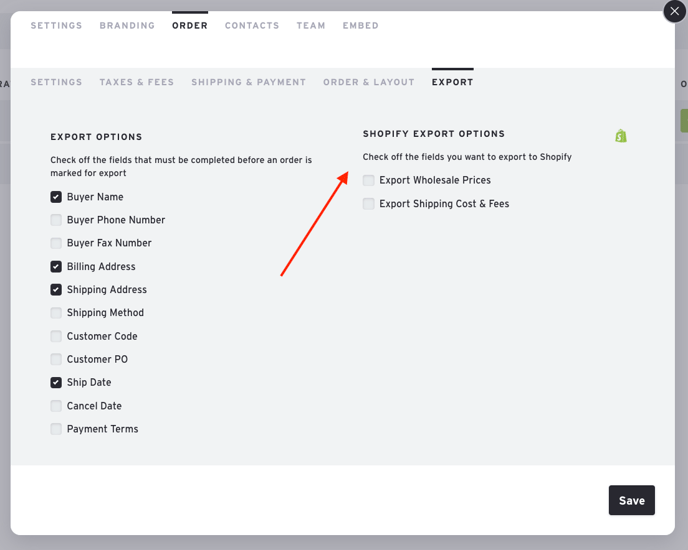This screenshot has width=688, height=550.
Task: Switch to the Branding tab
Action: point(127,25)
